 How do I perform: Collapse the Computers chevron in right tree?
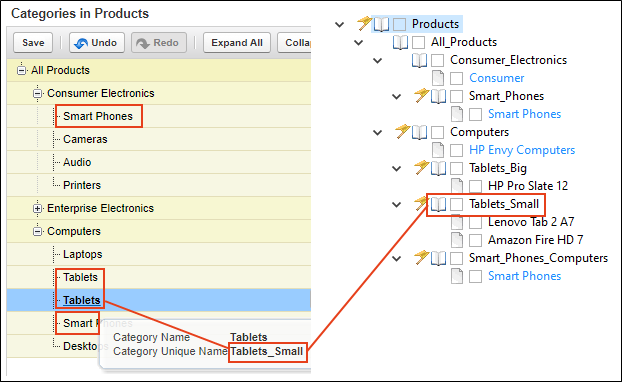click(x=378, y=132)
